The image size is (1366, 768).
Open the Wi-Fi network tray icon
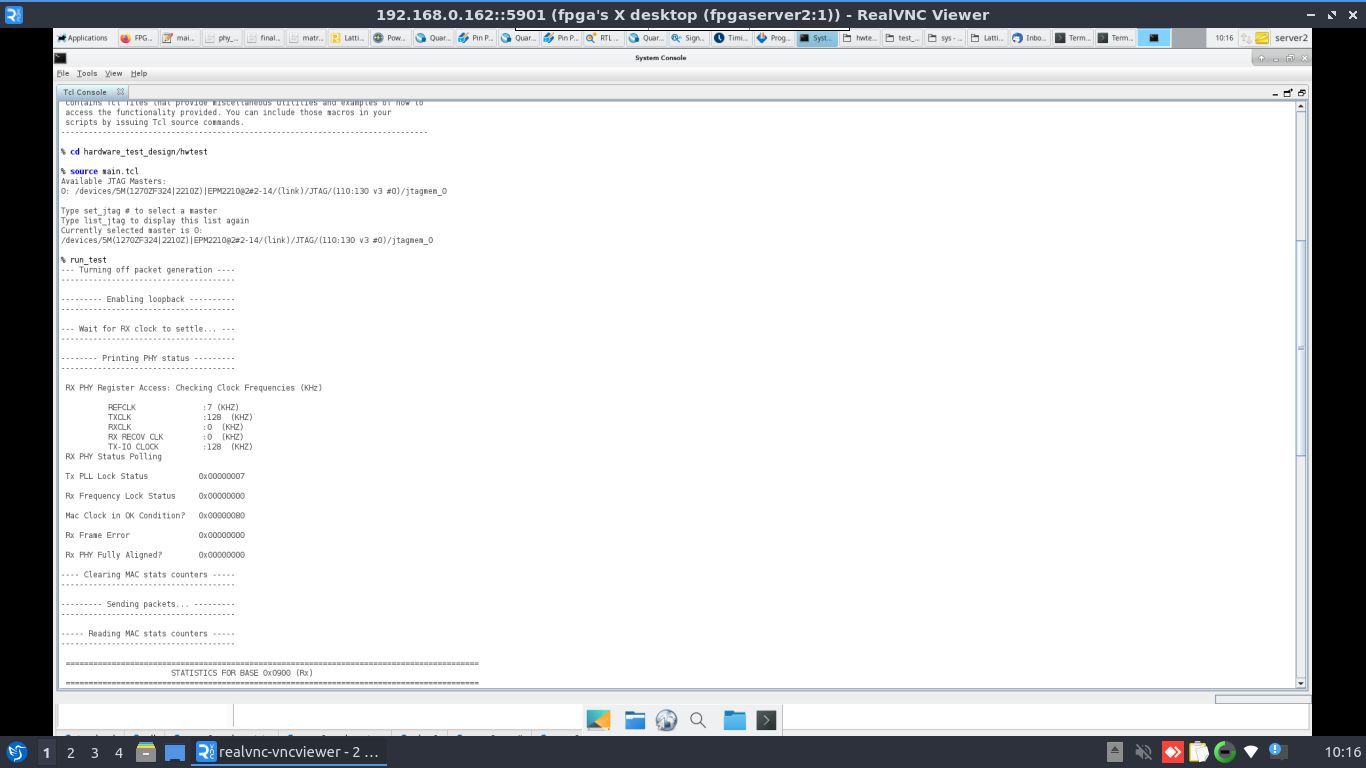coord(1251,752)
